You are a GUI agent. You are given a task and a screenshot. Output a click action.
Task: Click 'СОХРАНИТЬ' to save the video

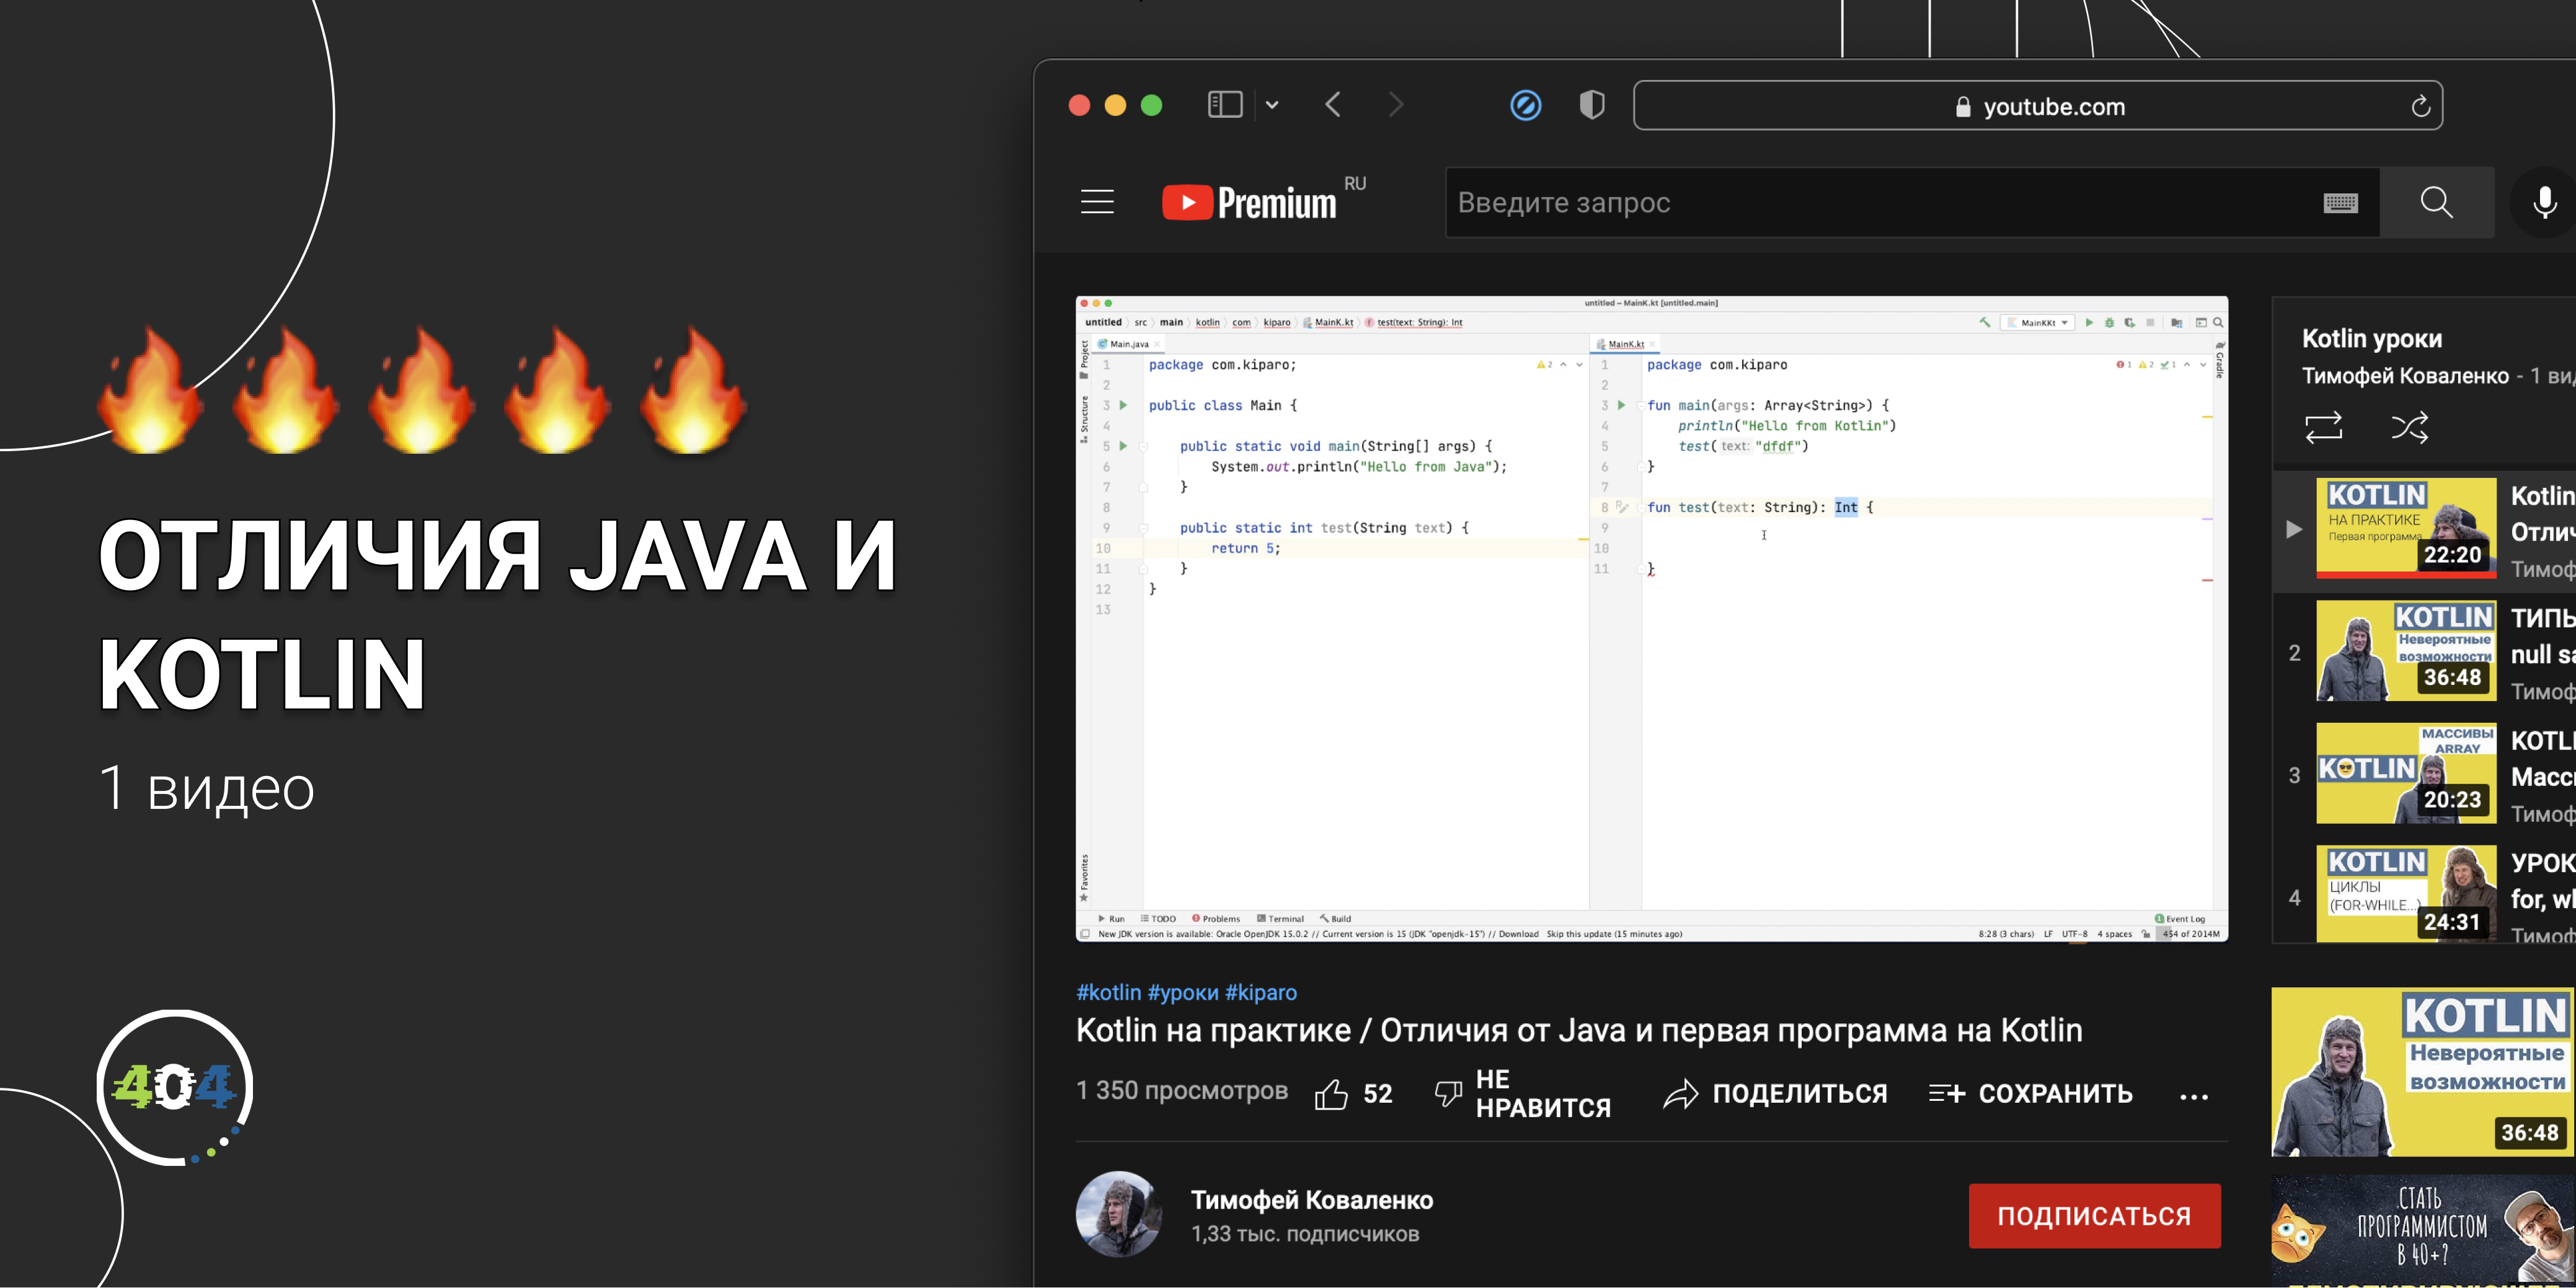pyautogui.click(x=2030, y=1094)
